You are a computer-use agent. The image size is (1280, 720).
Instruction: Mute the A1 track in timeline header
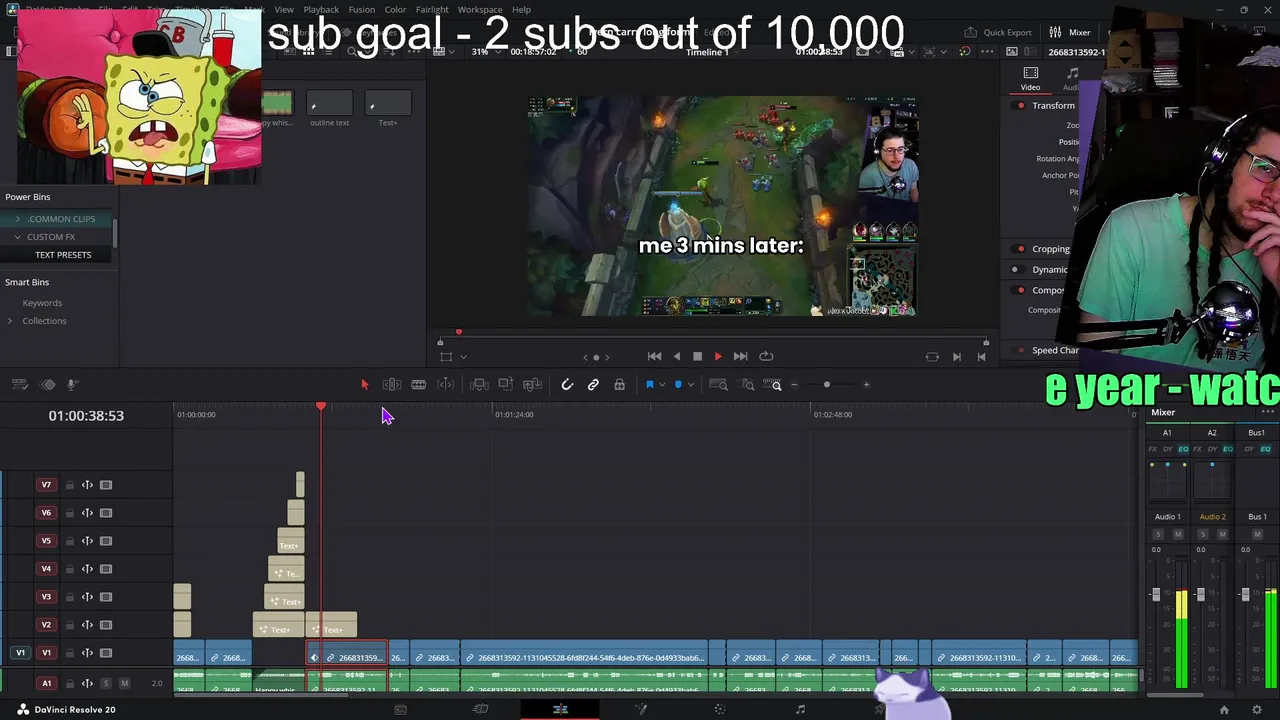pyautogui.click(x=124, y=684)
